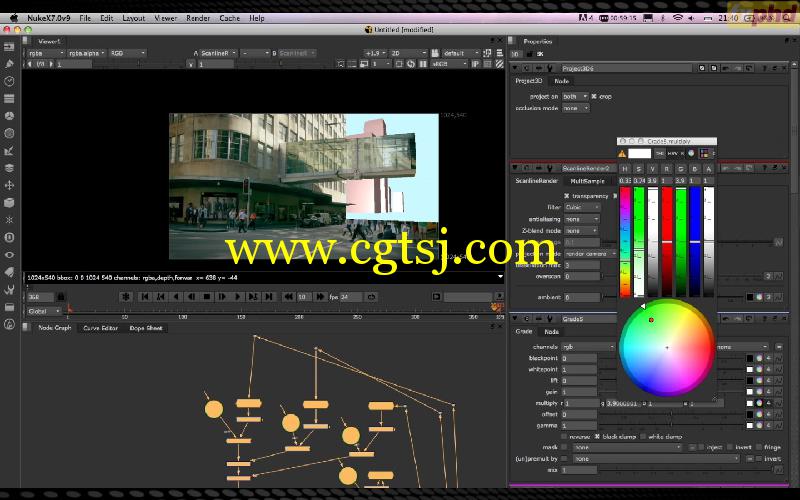
Task: Click the blue B slider bar in picker
Action: [x=694, y=242]
